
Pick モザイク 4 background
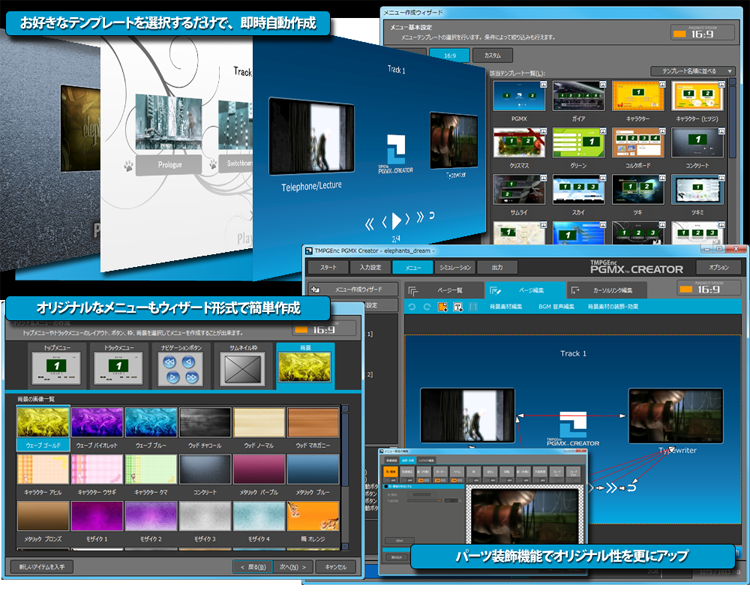coord(259,522)
